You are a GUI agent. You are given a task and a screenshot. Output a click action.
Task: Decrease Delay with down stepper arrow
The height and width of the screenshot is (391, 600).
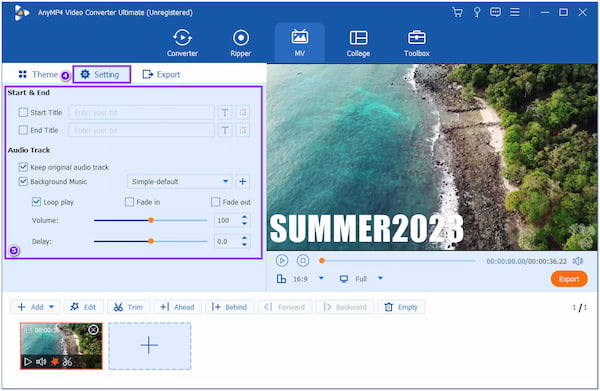click(x=245, y=245)
